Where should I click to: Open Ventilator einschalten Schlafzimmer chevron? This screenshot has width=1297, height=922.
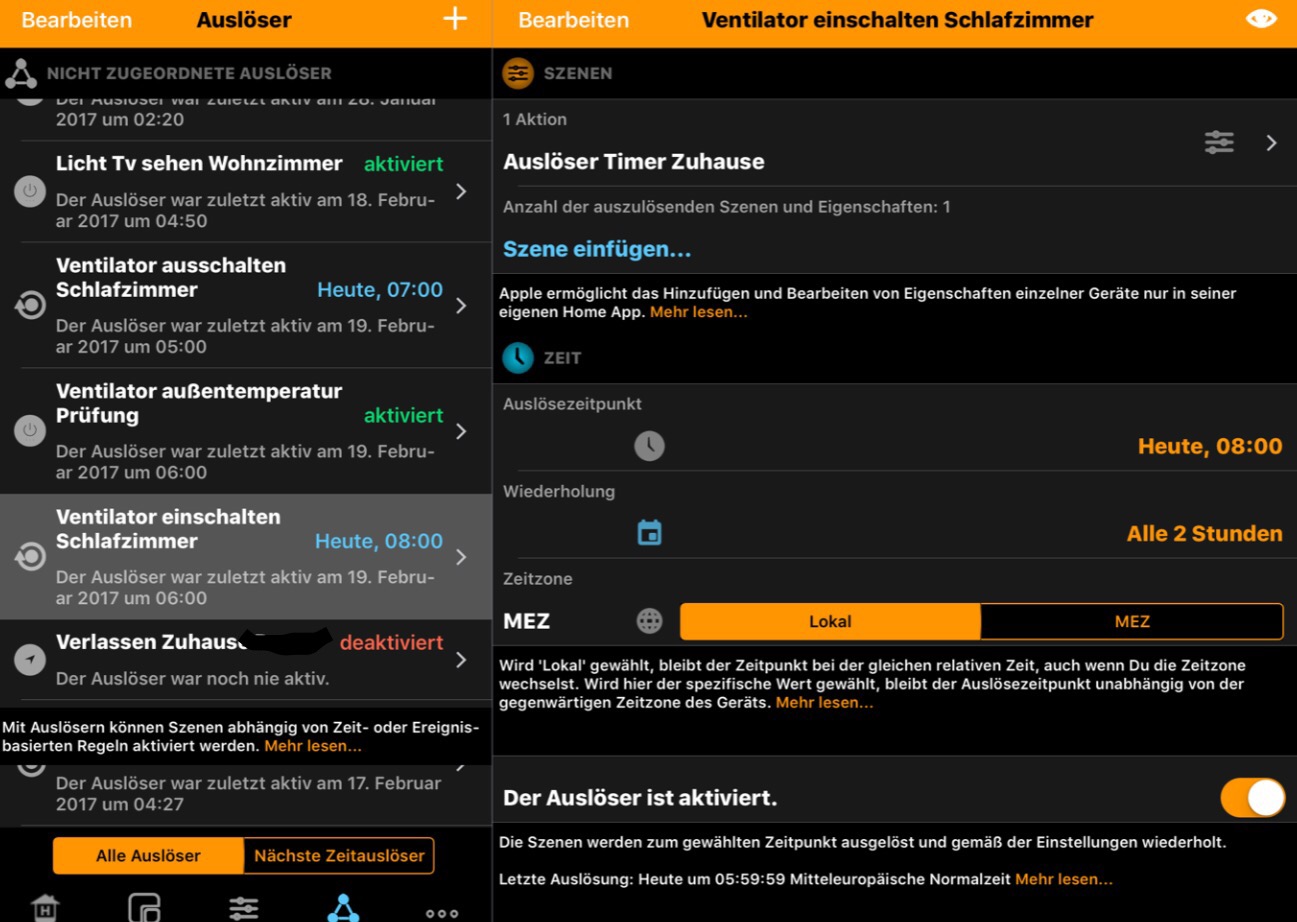(461, 556)
